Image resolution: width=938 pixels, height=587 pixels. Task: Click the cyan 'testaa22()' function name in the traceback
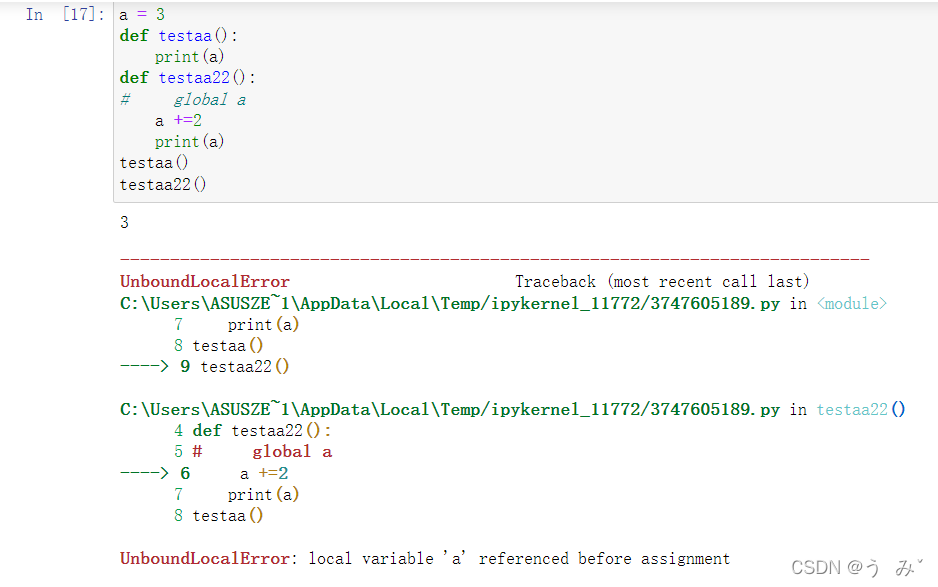point(861,409)
